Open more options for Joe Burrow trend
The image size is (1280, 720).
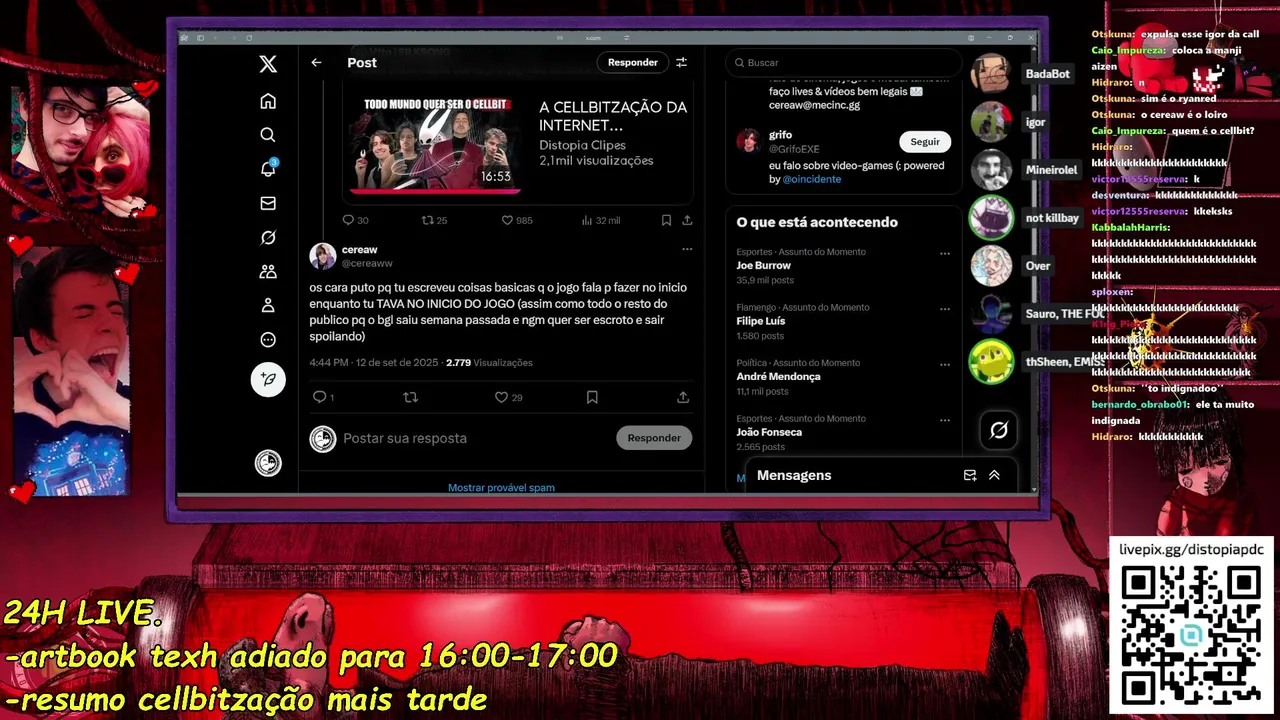[944, 254]
